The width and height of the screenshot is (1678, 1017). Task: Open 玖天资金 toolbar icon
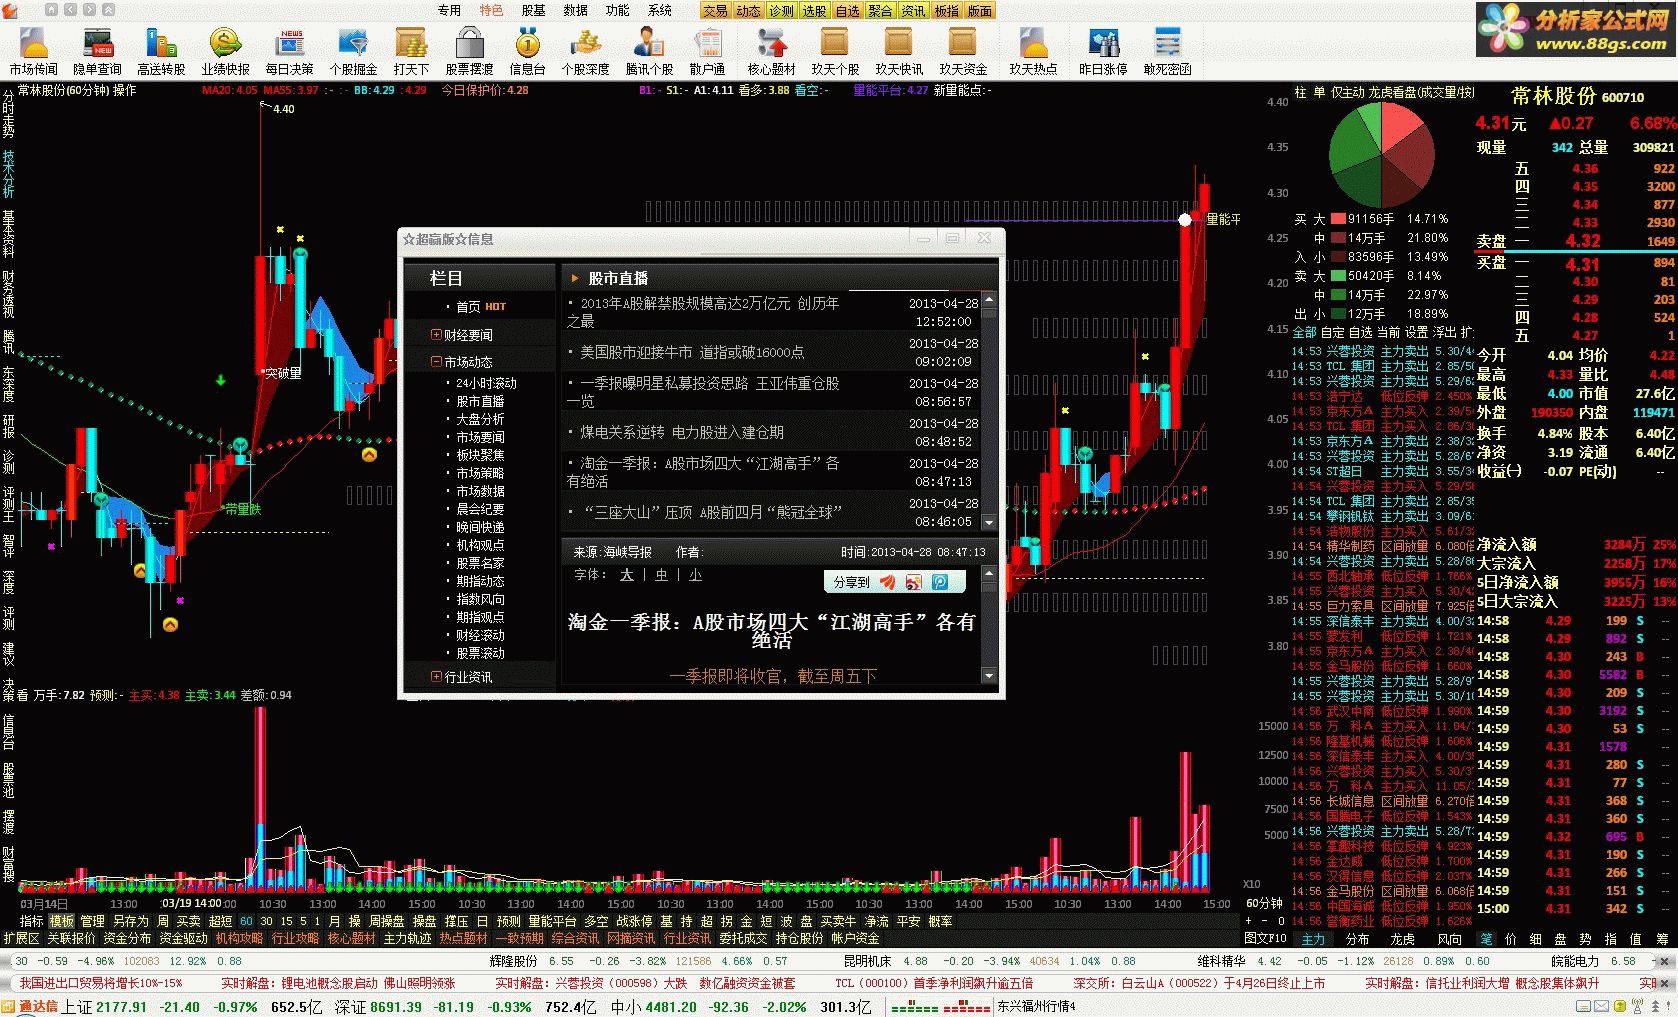963,51
